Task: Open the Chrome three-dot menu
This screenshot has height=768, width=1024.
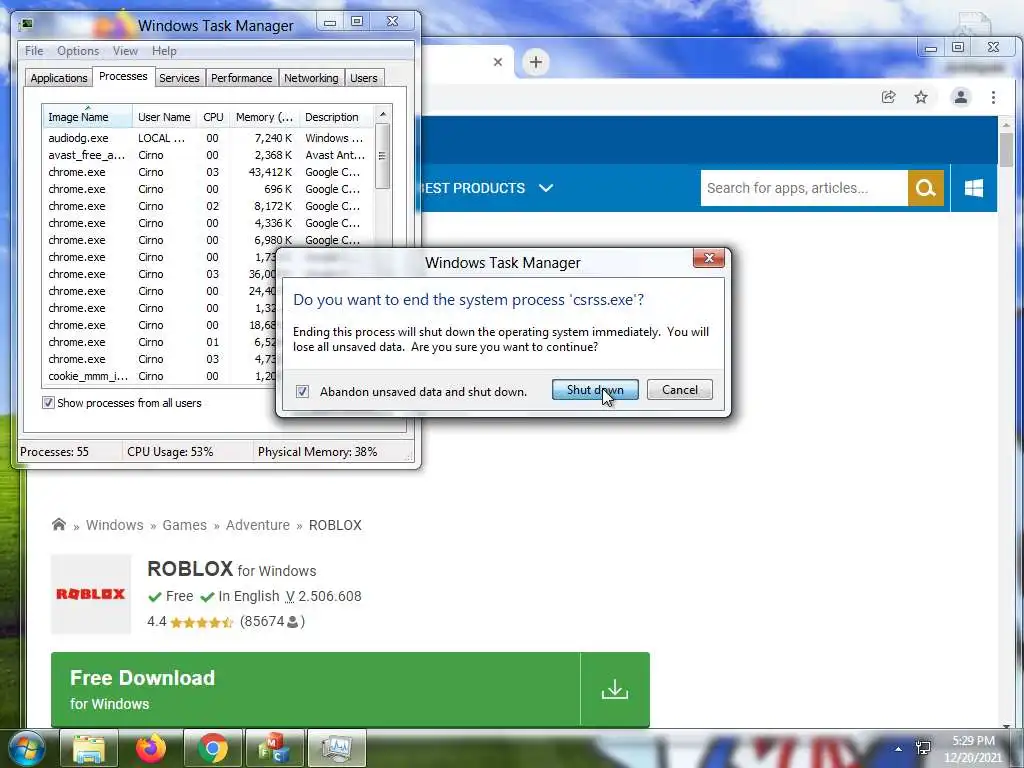Action: point(993,97)
